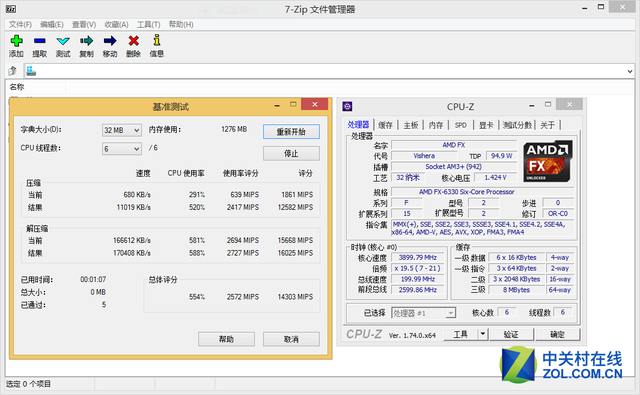Click the bus speed 199.99 MHz value
This screenshot has height=395, width=640.
point(417,279)
